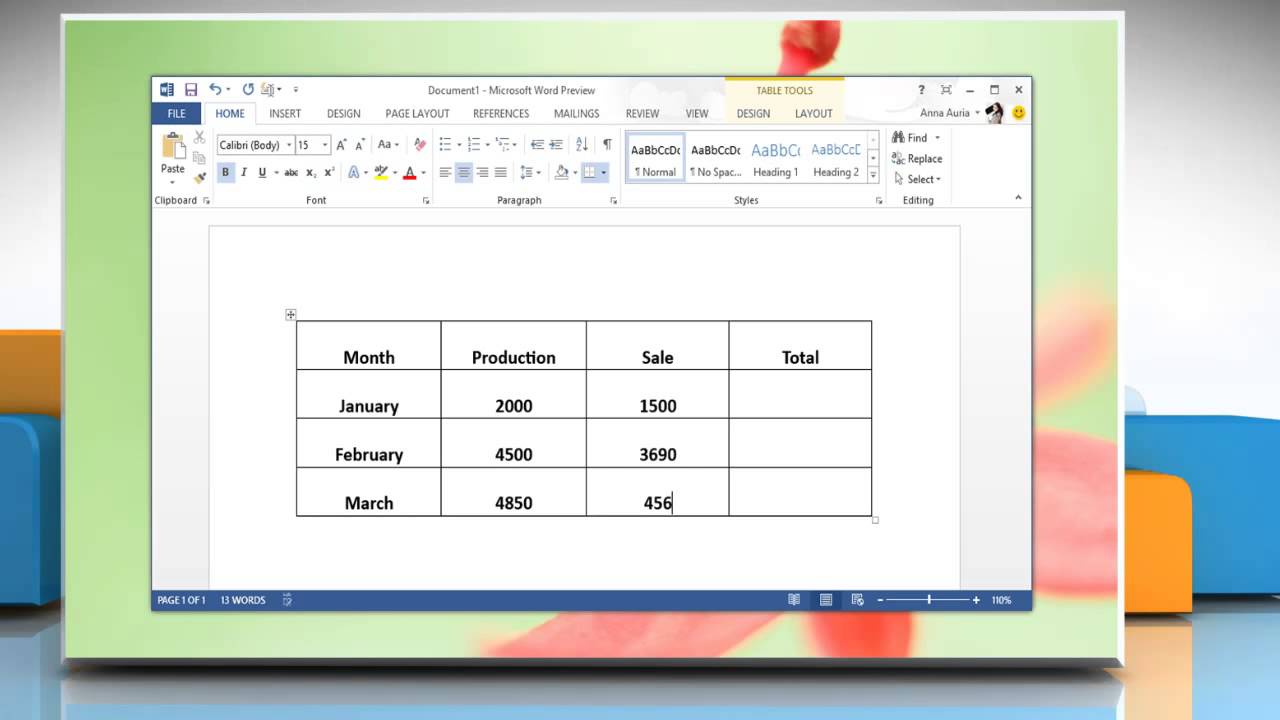Screen dimensions: 1280x720
Task: Click the Format Painter brush icon
Action: pyautogui.click(x=199, y=178)
